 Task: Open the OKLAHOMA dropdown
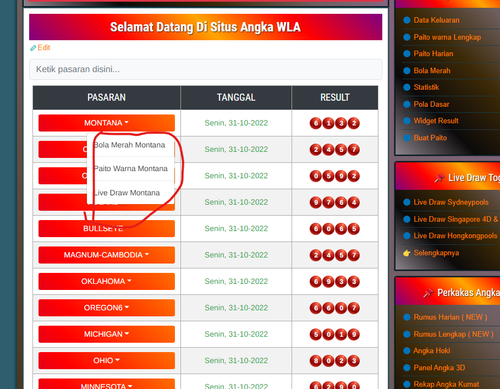coord(106,281)
